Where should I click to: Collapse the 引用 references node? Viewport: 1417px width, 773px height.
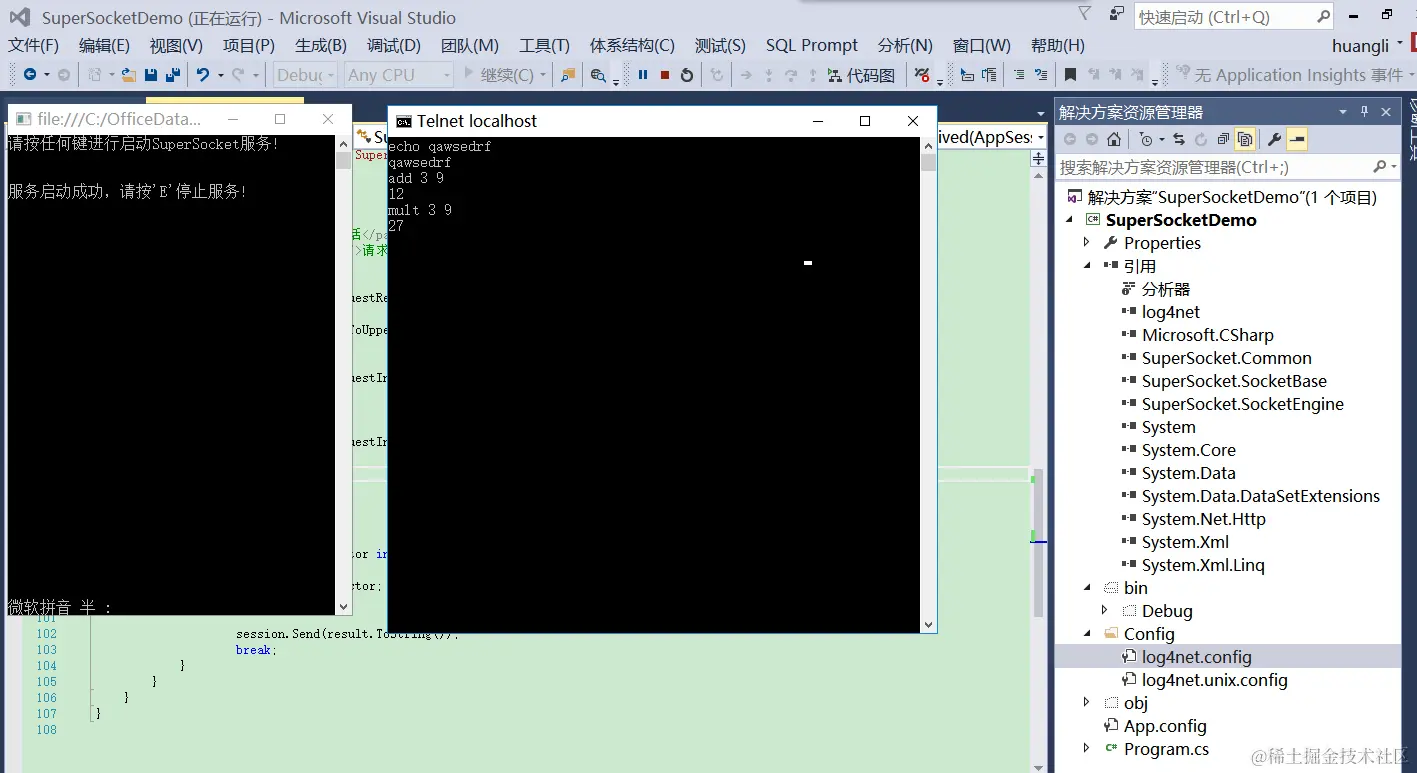pyautogui.click(x=1087, y=266)
